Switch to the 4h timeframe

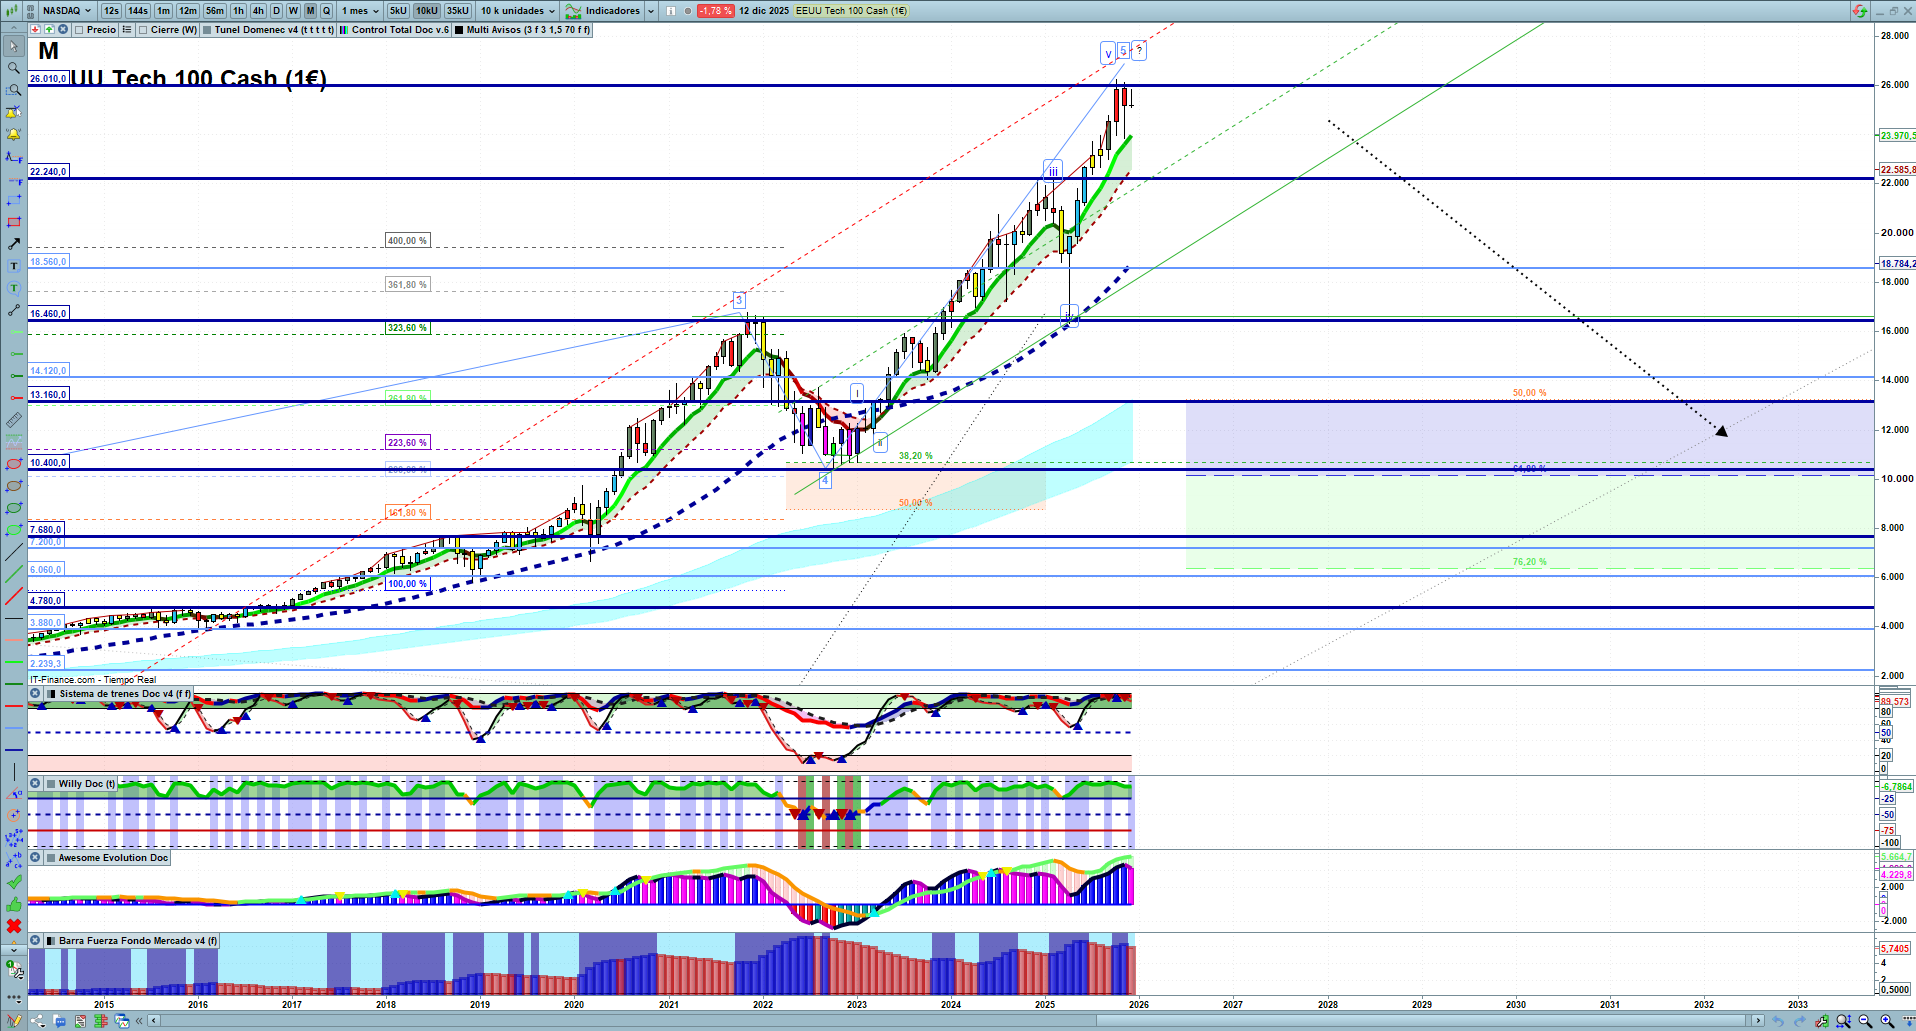(x=258, y=11)
